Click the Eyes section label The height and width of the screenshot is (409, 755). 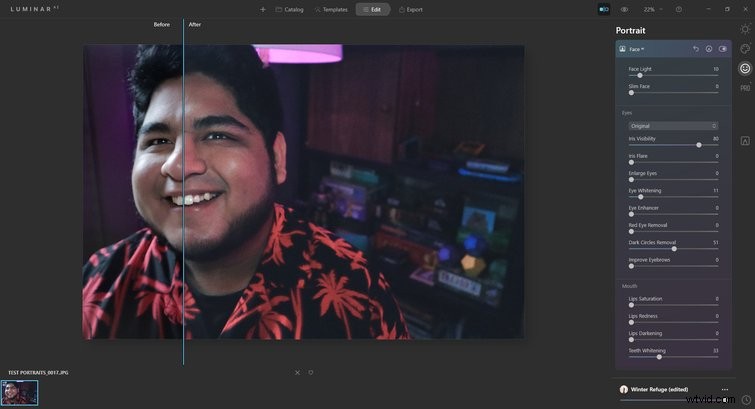(626, 113)
